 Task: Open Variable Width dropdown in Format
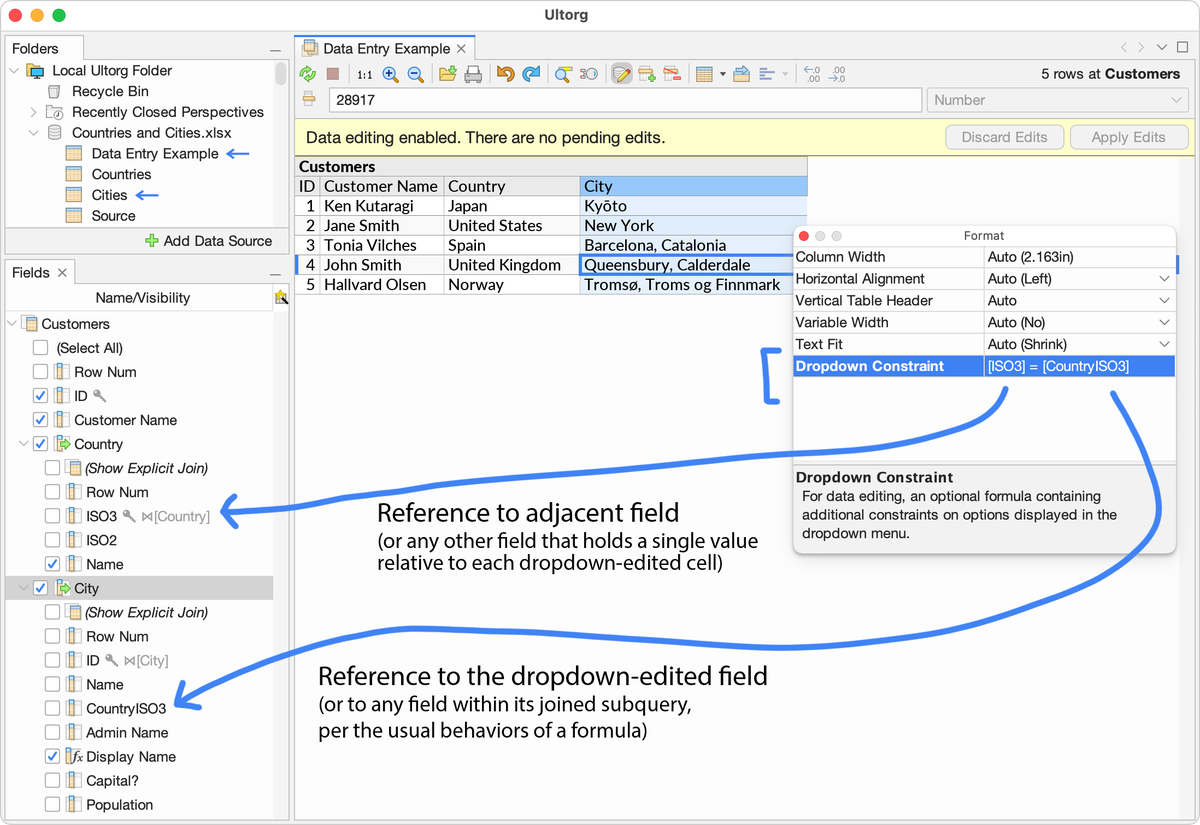(x=1165, y=323)
